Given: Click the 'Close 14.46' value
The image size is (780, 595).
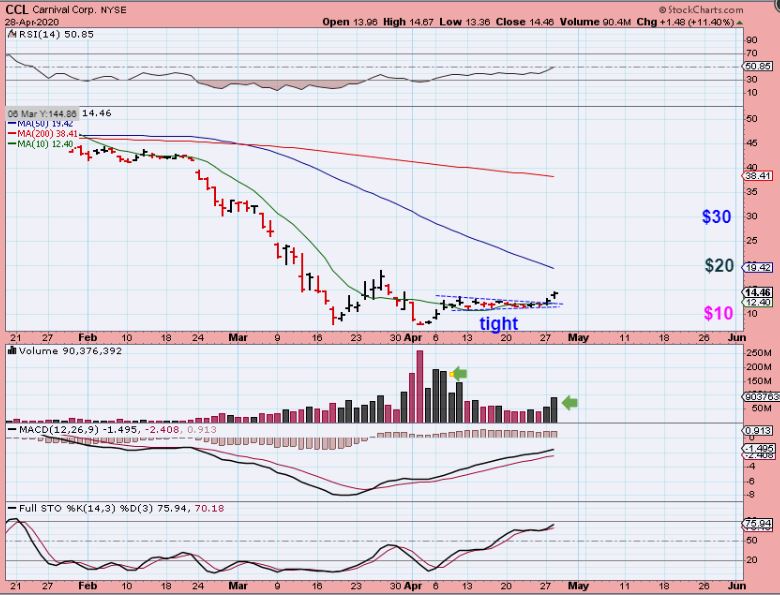Looking at the screenshot, I should 525,22.
